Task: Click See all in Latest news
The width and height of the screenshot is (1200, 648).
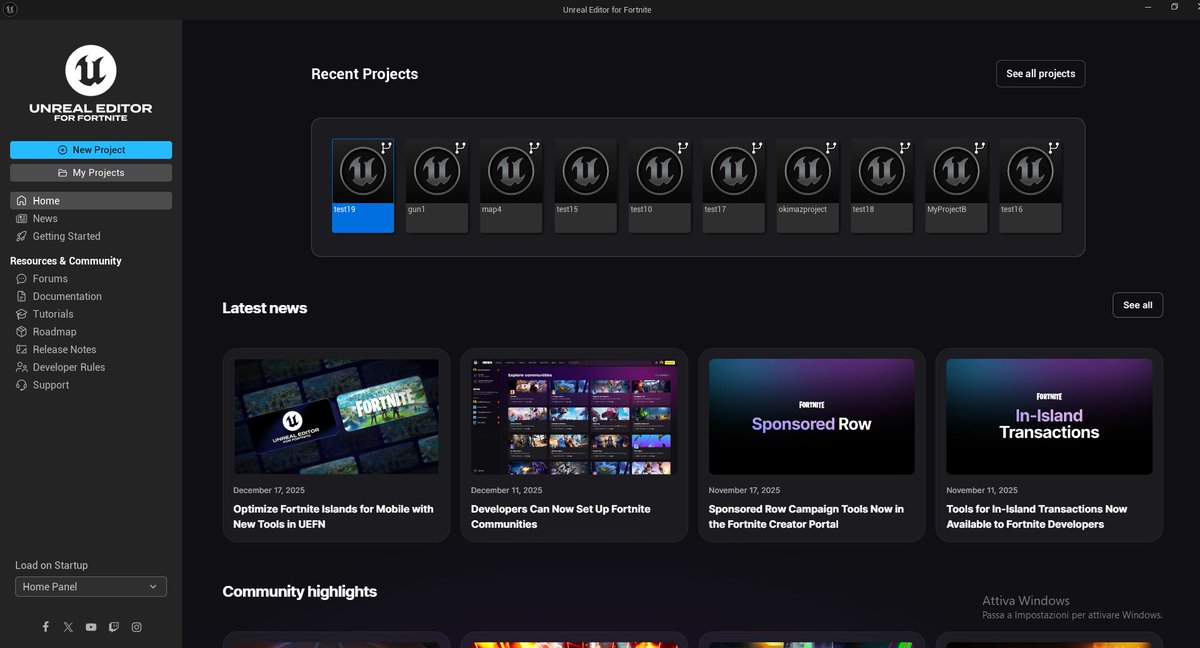Action: (x=1138, y=305)
